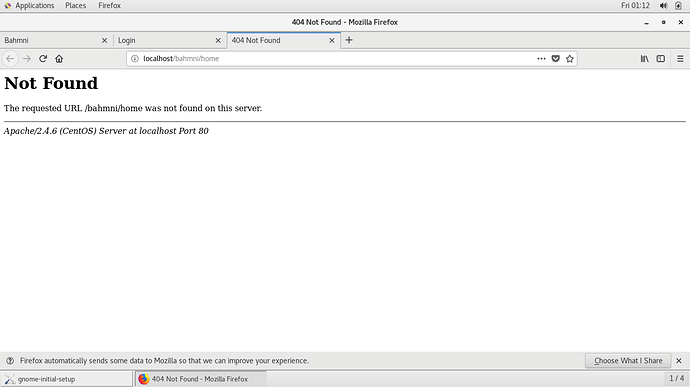Open the page actions menu
This screenshot has height=387, width=690.
[x=541, y=59]
